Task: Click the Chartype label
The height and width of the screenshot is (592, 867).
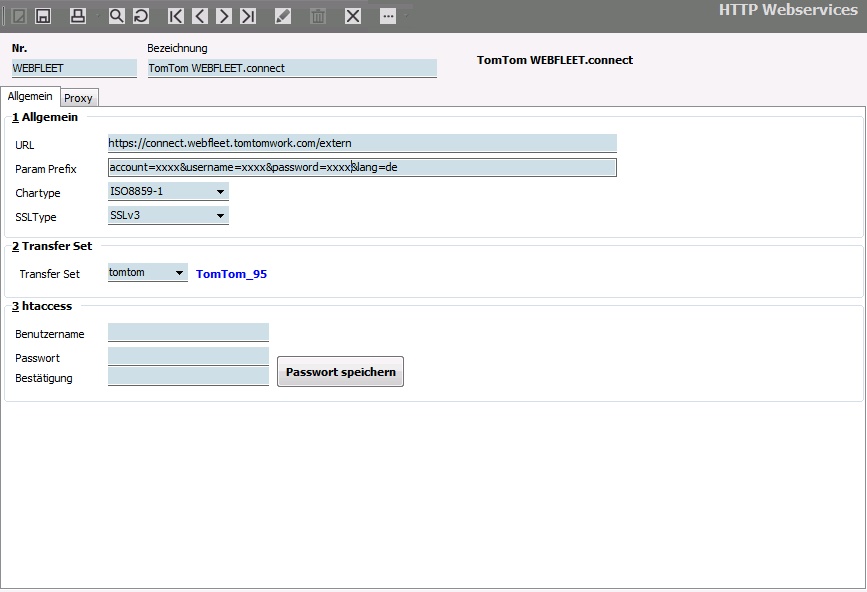Action: click(38, 193)
